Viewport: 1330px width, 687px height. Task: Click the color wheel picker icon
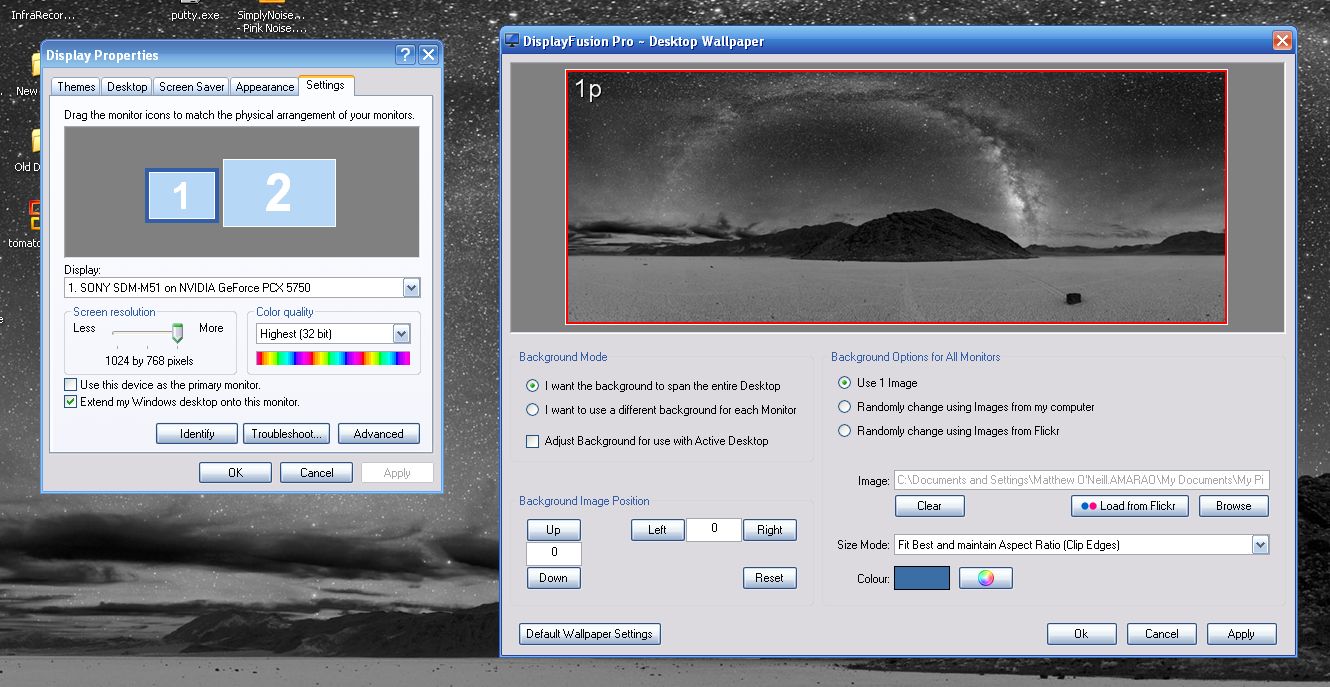pos(986,578)
